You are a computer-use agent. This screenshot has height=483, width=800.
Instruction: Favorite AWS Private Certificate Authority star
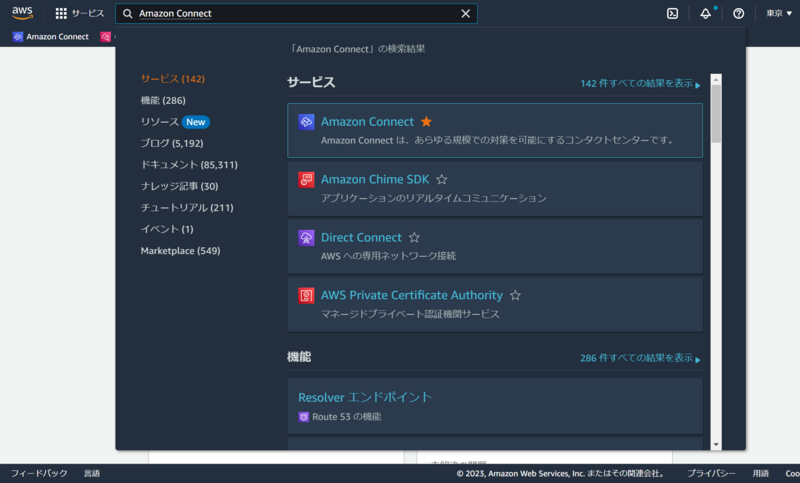(x=515, y=295)
